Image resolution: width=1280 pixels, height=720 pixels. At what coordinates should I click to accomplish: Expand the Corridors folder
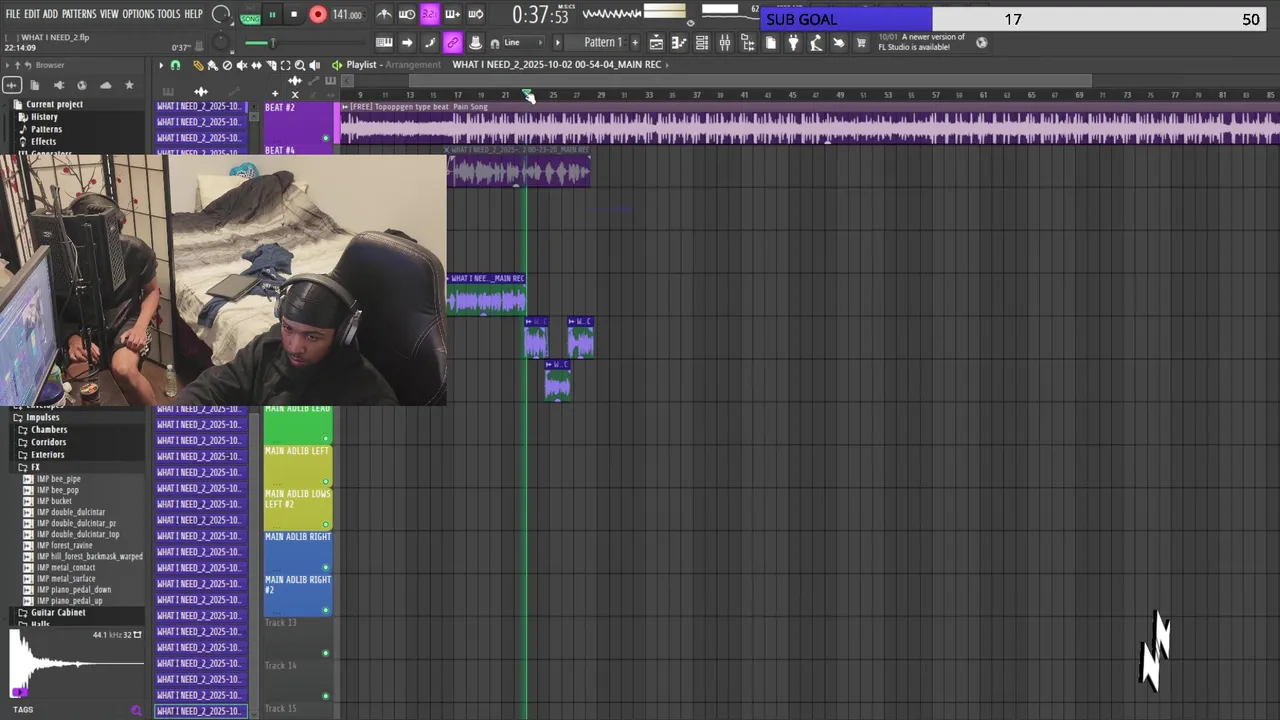coord(48,442)
